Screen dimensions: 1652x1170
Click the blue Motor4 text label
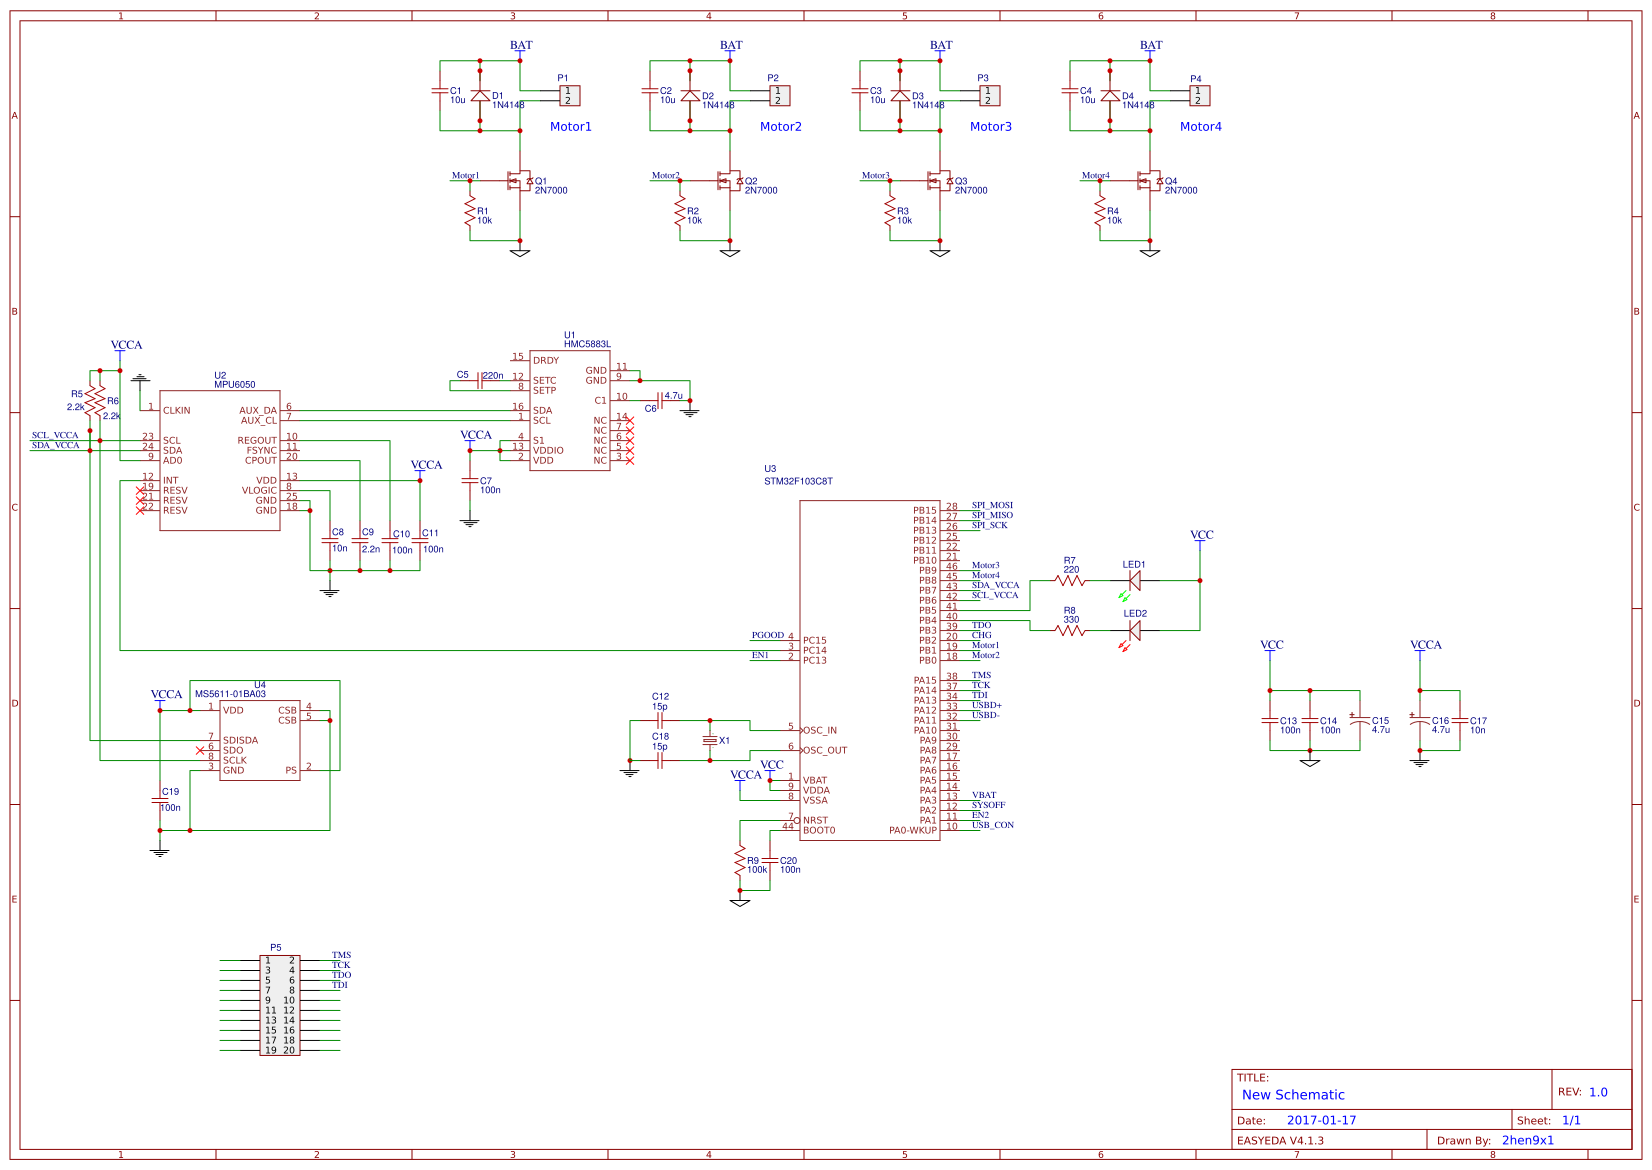[x=1200, y=127]
